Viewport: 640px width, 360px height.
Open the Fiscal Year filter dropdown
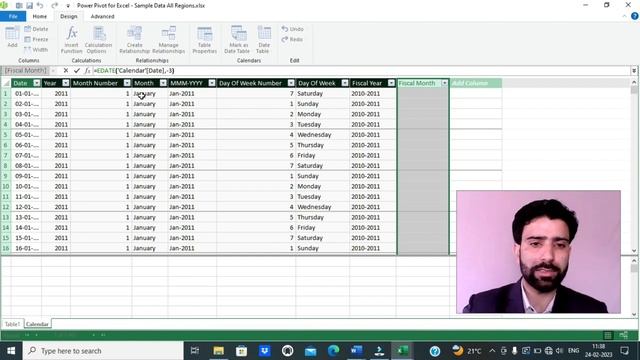pos(391,83)
